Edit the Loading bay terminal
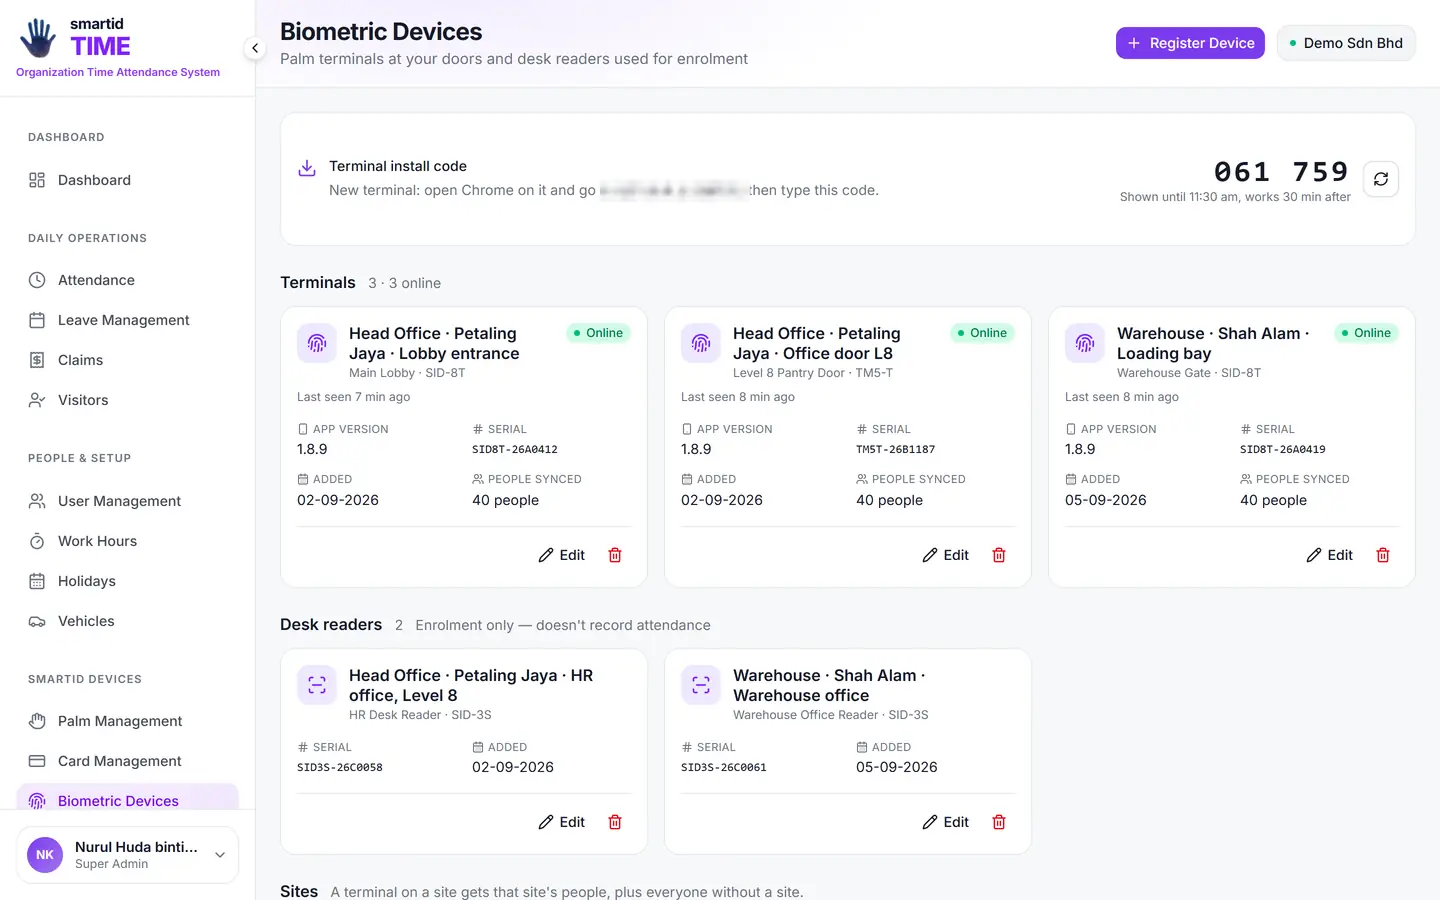This screenshot has height=900, width=1440. 1329,555
